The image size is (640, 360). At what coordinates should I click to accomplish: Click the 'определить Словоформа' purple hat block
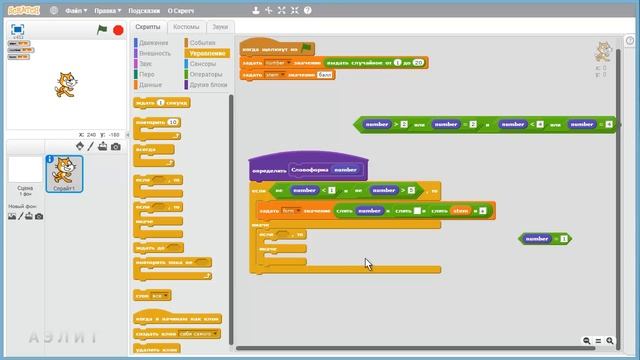[308, 167]
